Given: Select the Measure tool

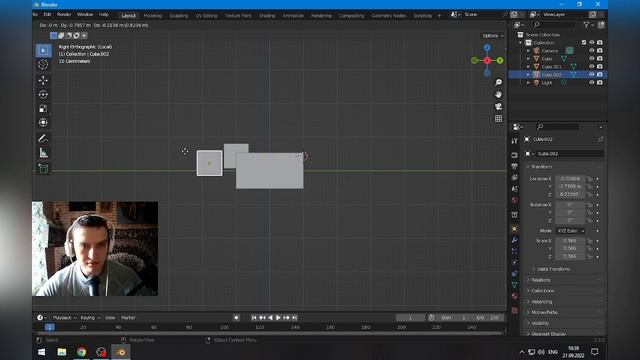Looking at the screenshot, I should (x=43, y=153).
